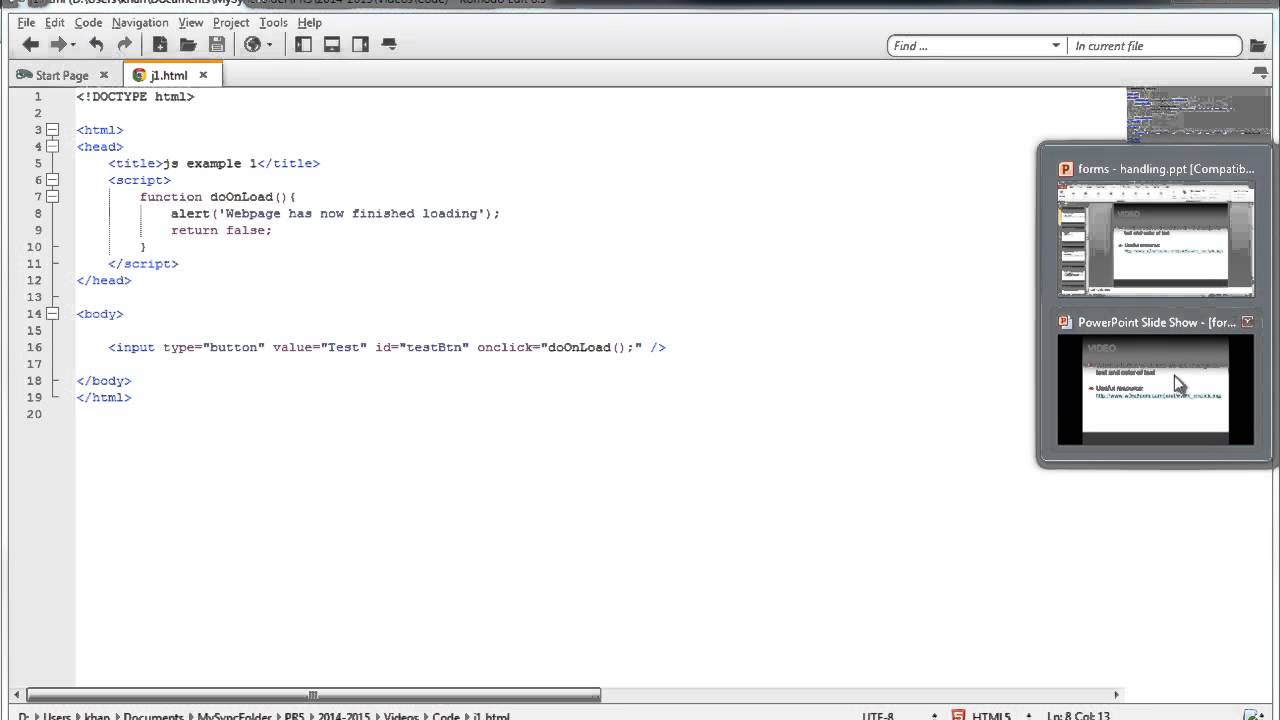Click the HTML5 language icon in status bar
The image size is (1280, 720).
(958, 715)
